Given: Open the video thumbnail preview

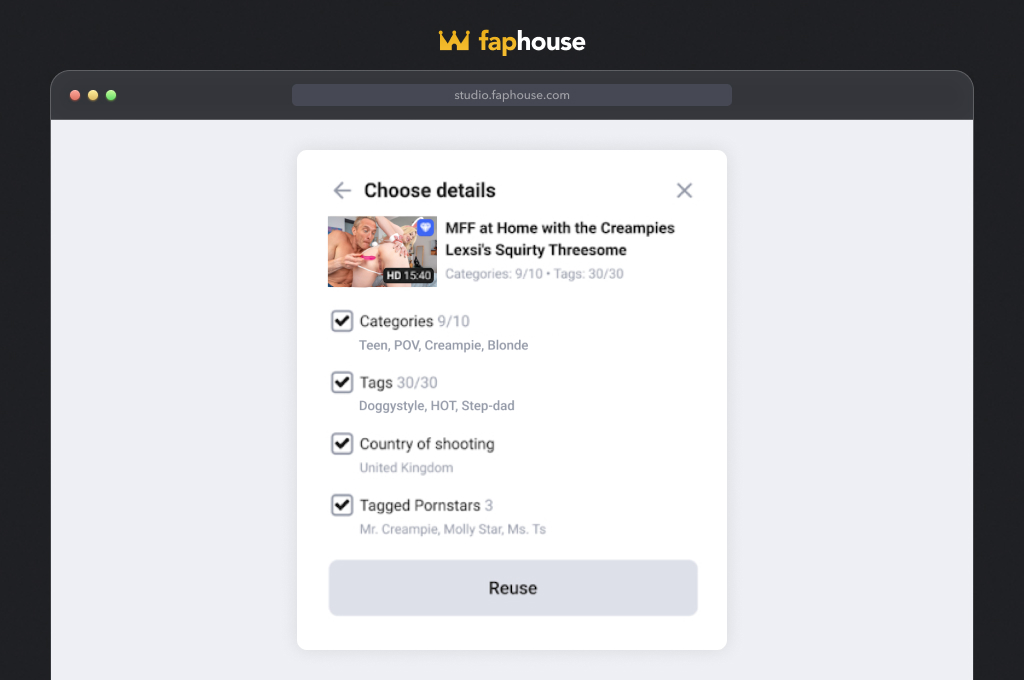Looking at the screenshot, I should point(382,251).
